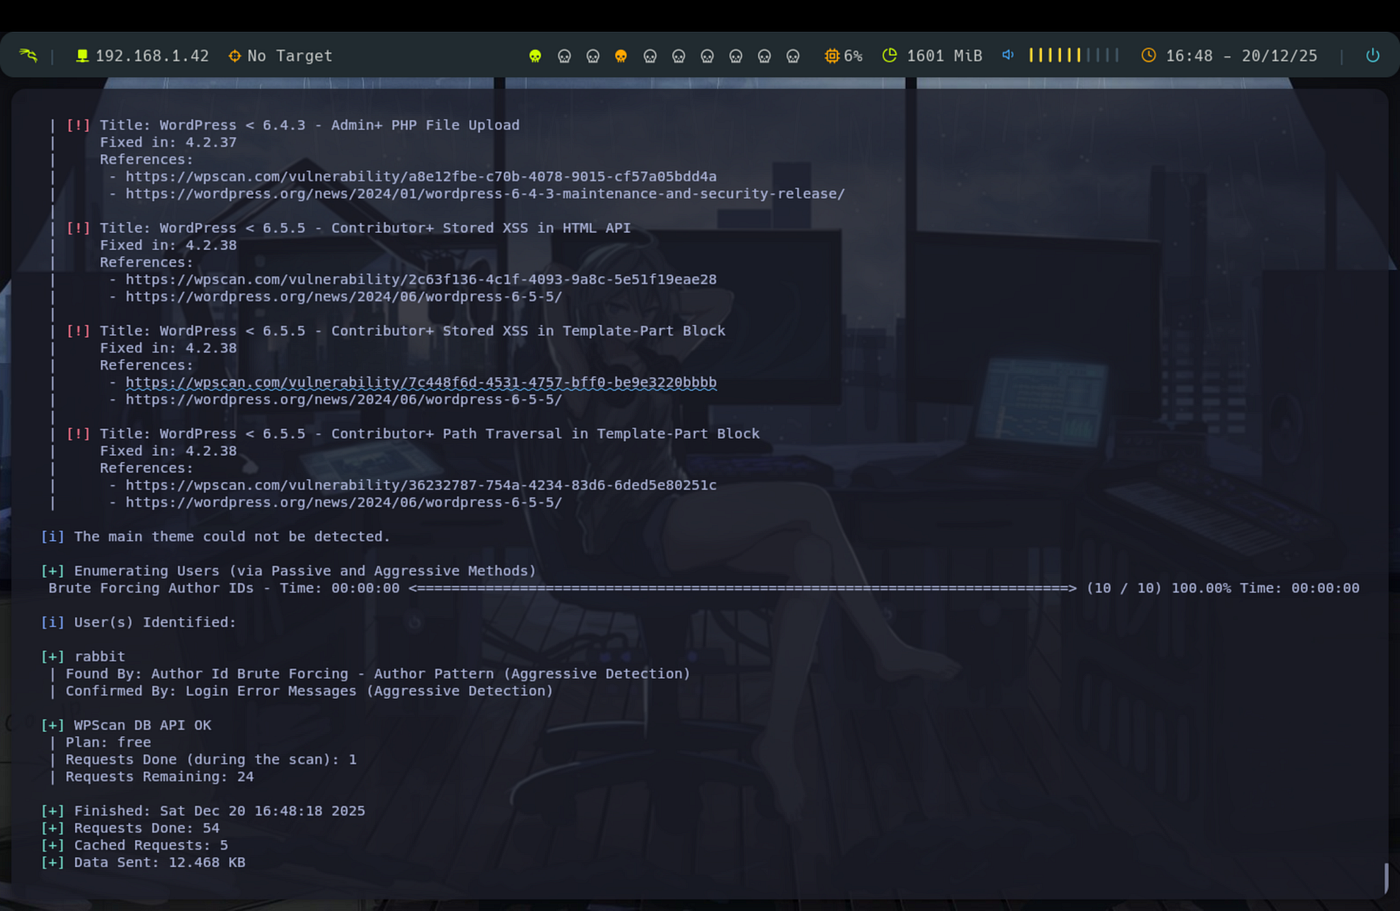
Task: Click Brute Forcing Author IDs progress bar
Action: pyautogui.click(x=743, y=589)
